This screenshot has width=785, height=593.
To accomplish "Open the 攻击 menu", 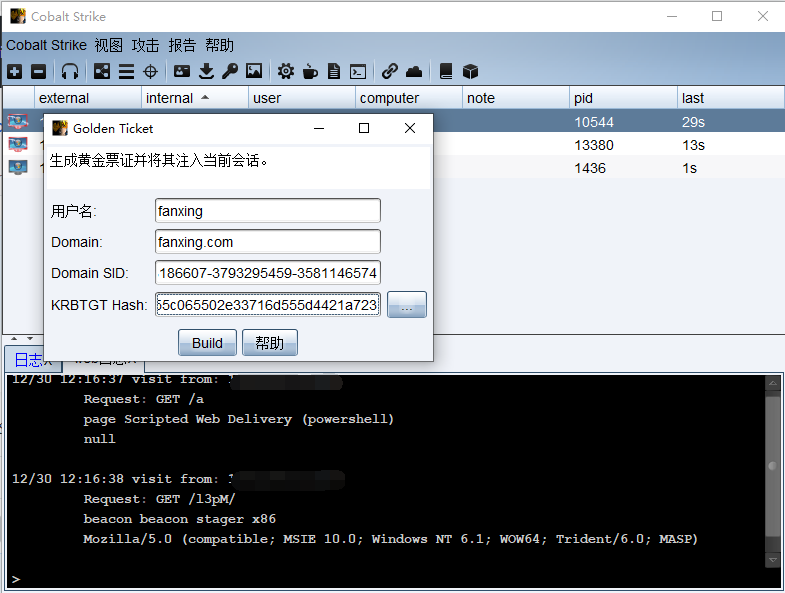I will (x=145, y=45).
